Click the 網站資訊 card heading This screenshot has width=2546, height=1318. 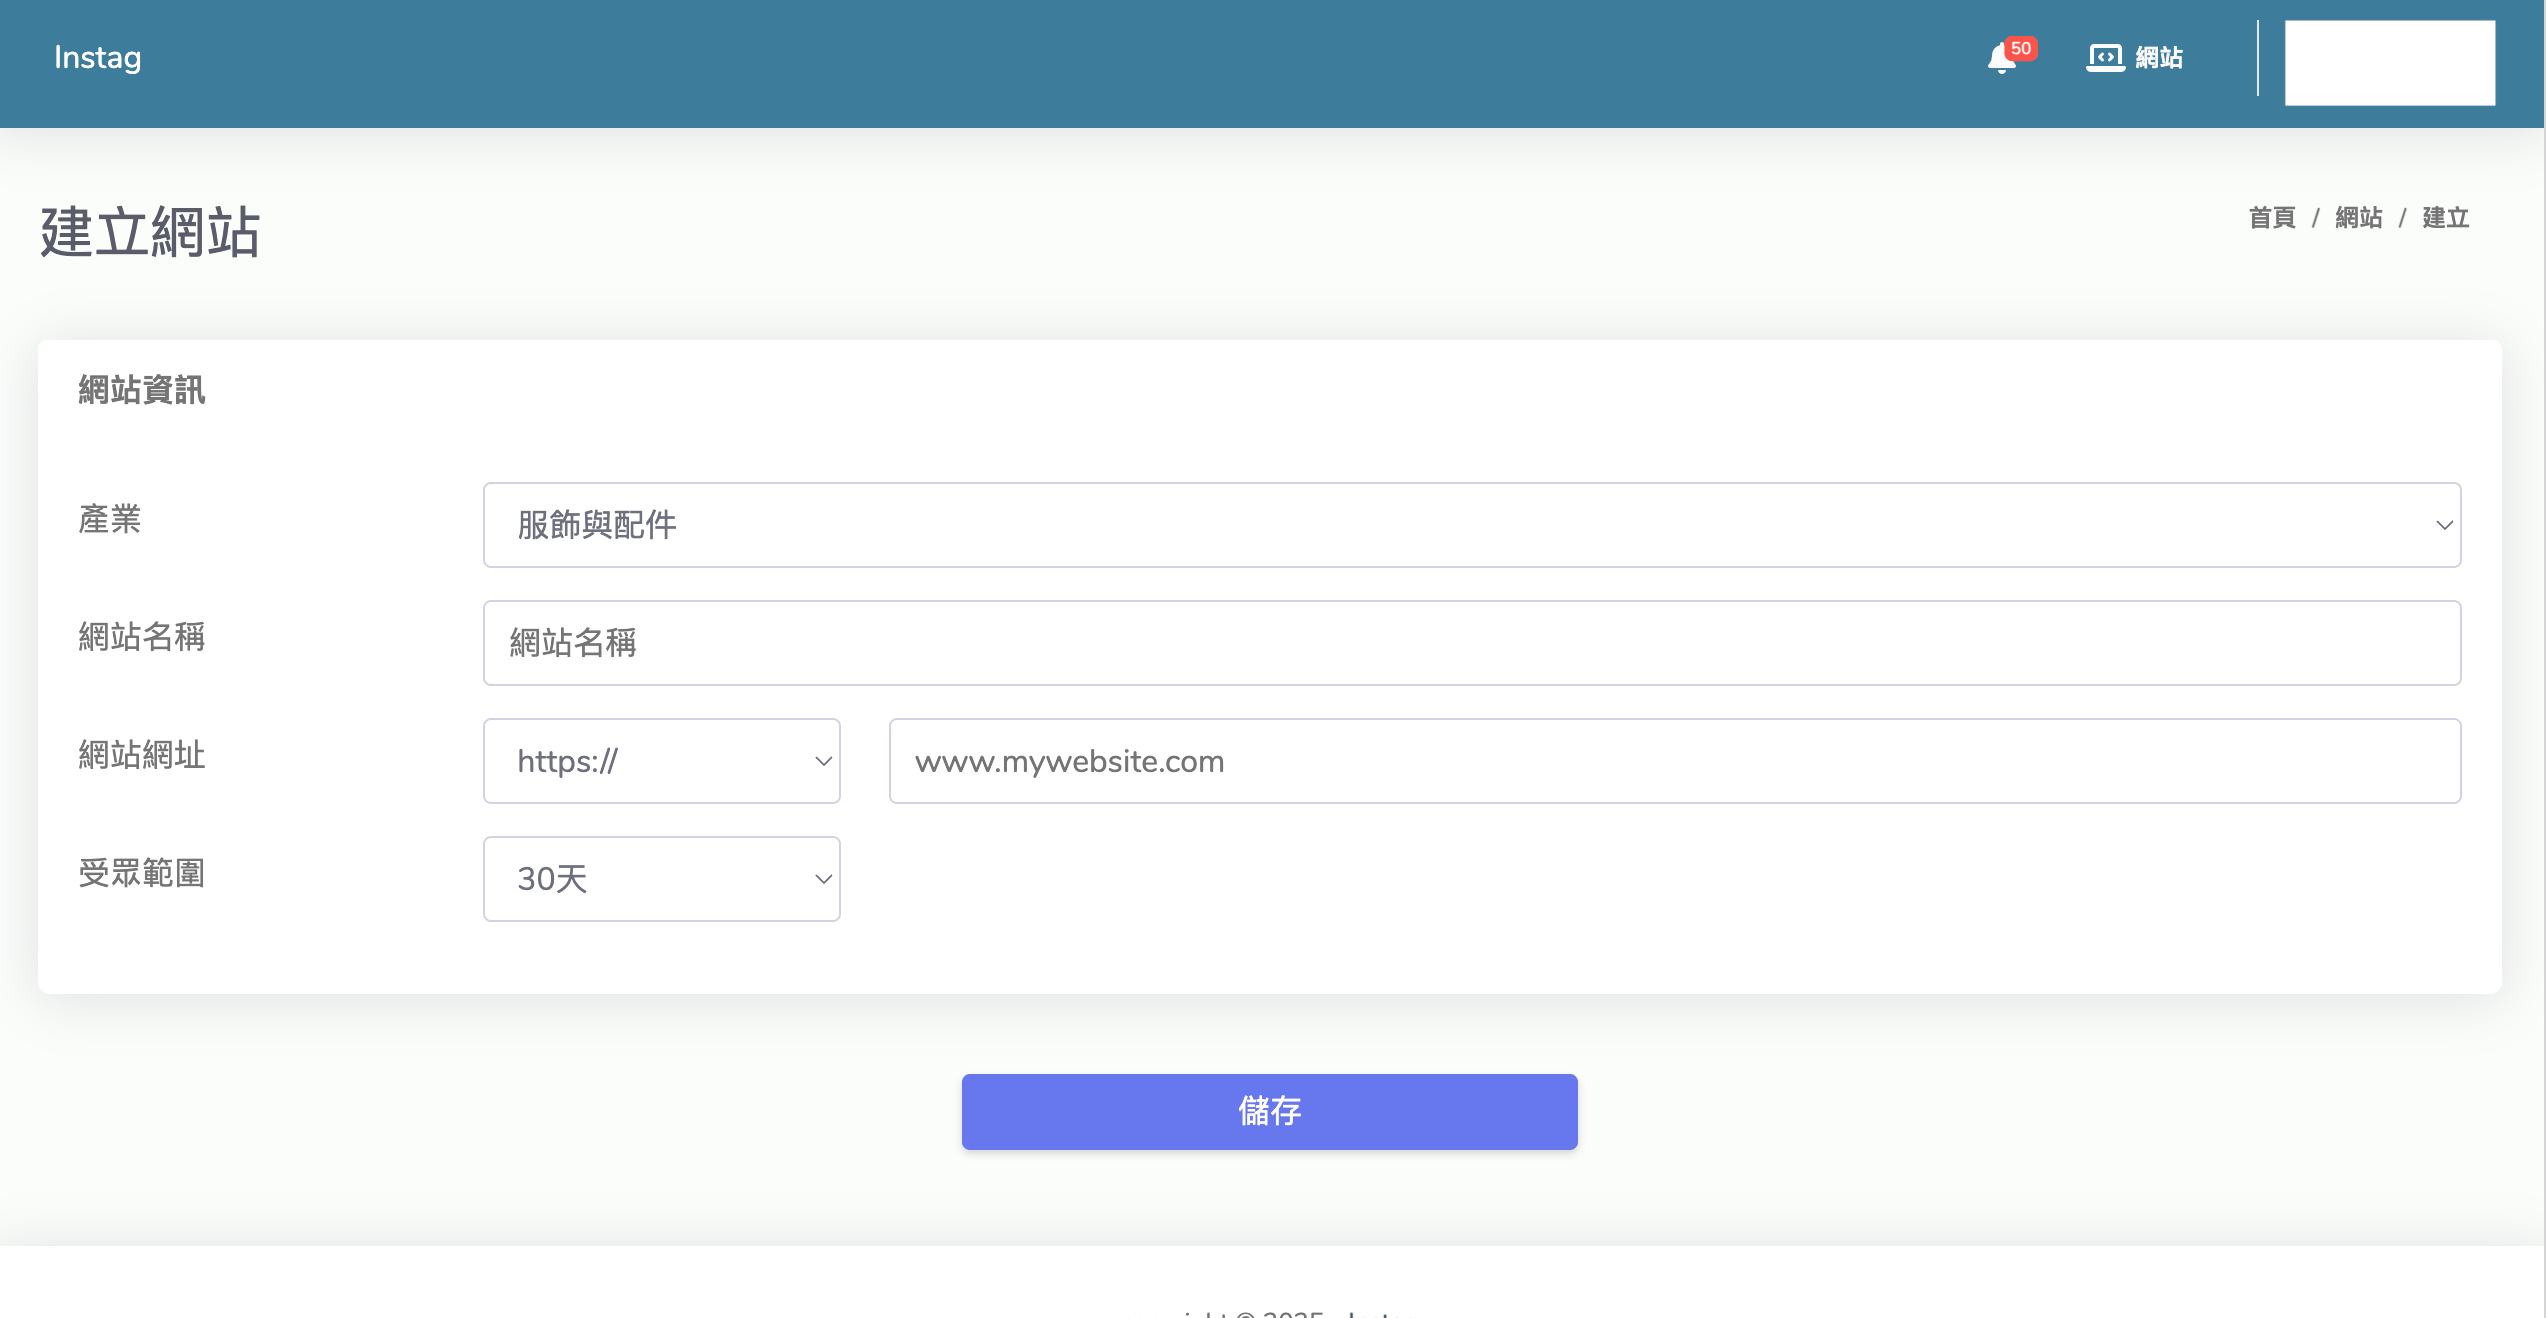point(142,390)
